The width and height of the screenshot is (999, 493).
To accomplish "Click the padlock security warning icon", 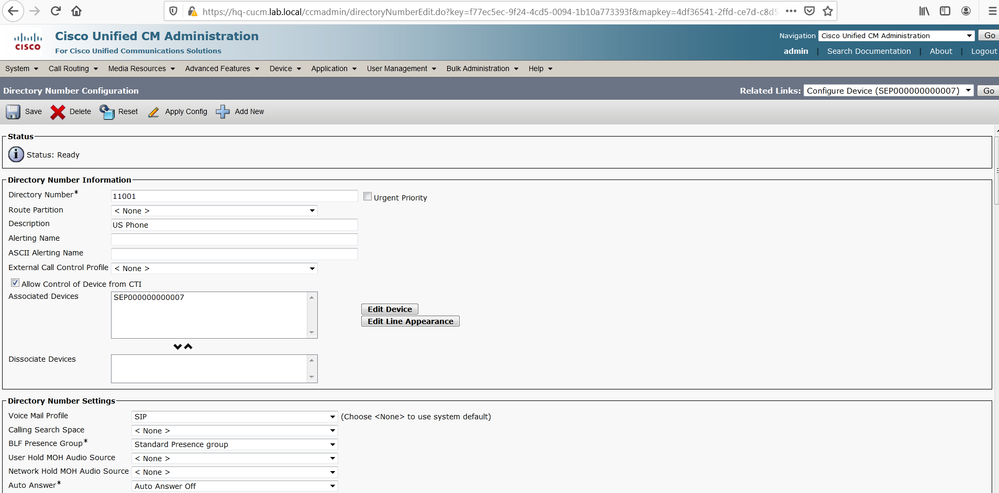I will click(x=192, y=11).
